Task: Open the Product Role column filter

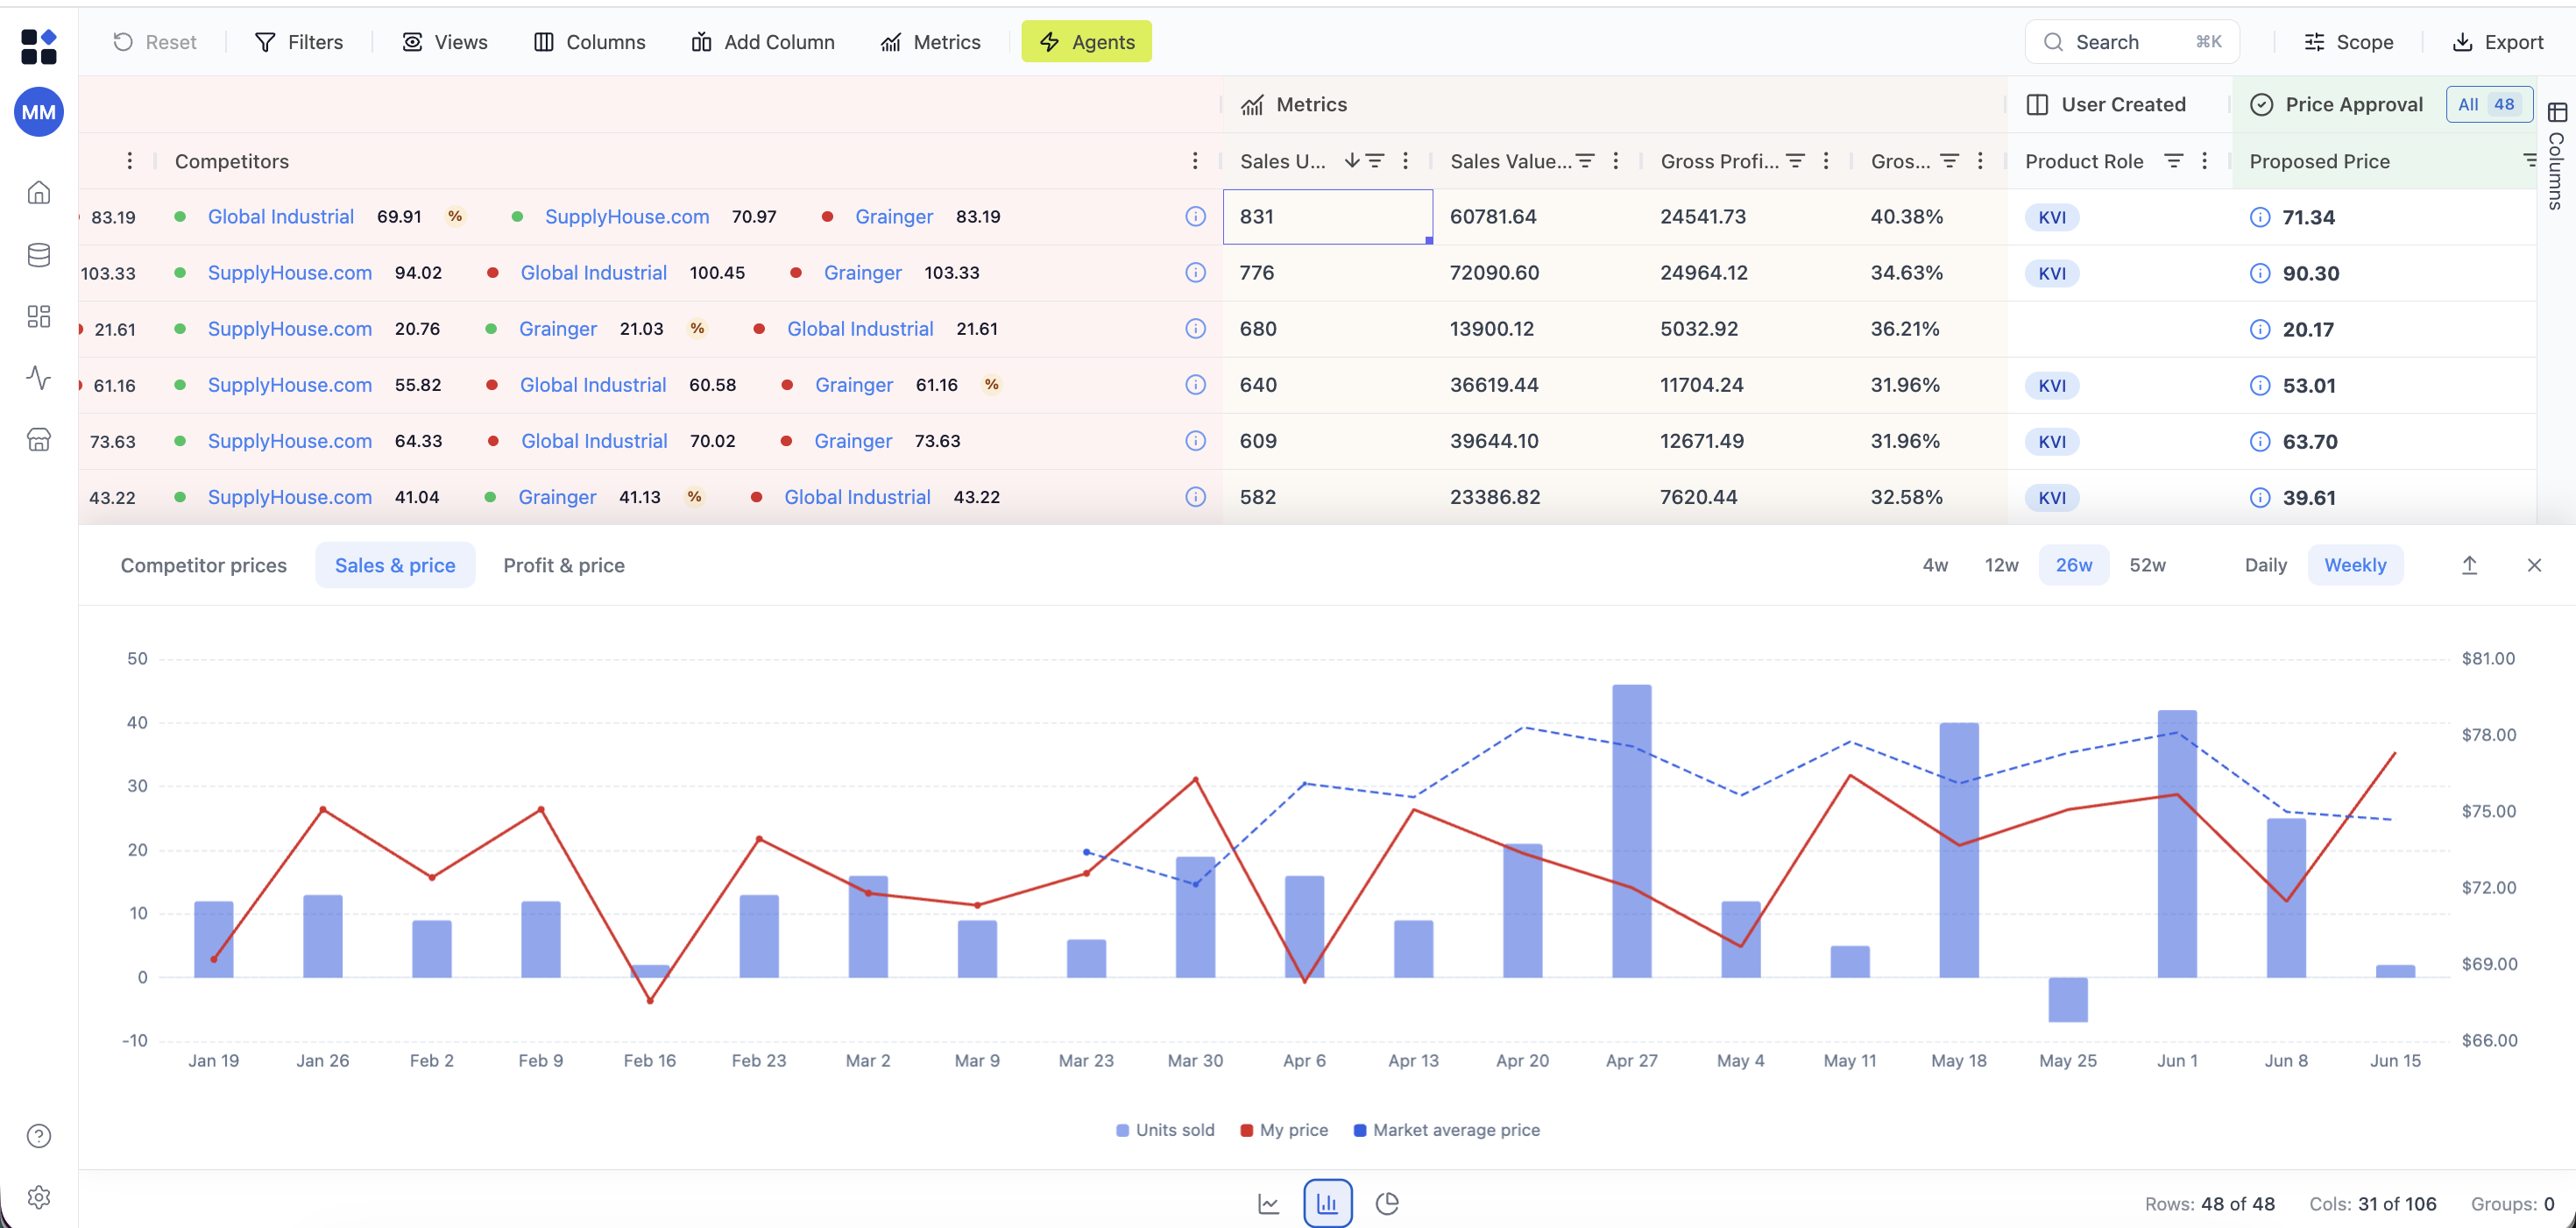Action: (x=2173, y=161)
